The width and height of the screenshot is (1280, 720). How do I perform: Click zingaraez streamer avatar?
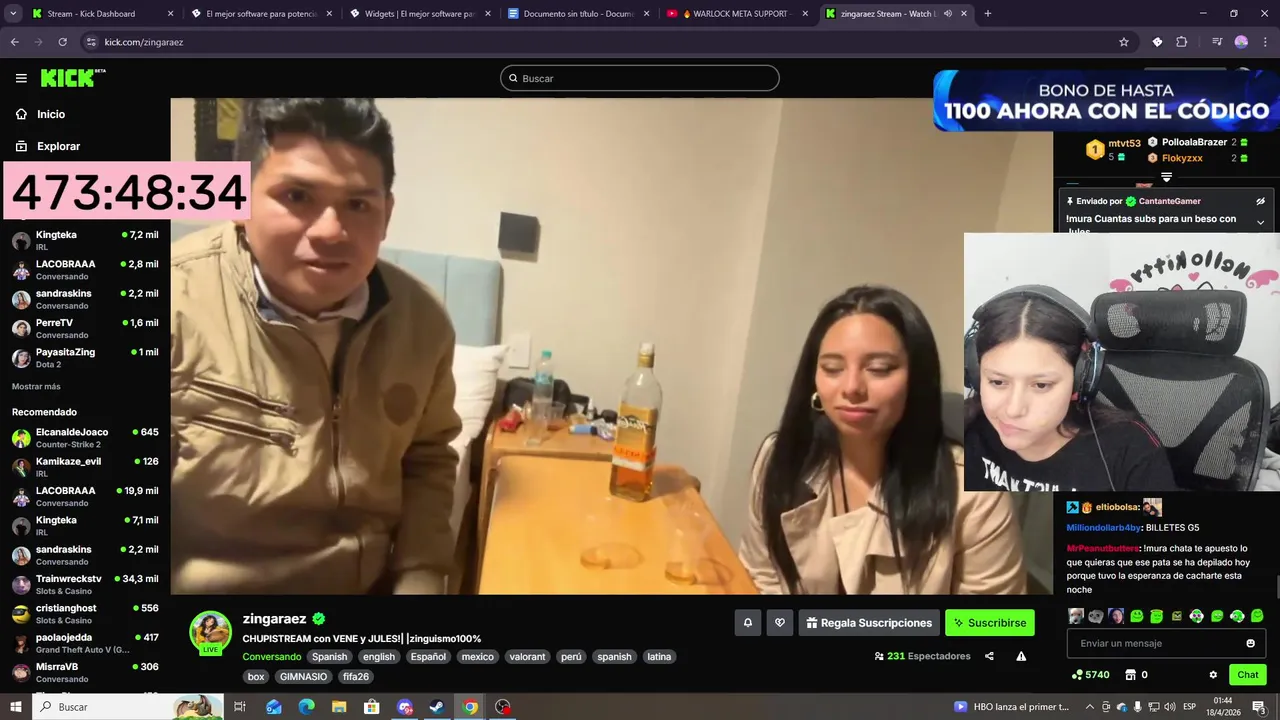(x=210, y=631)
